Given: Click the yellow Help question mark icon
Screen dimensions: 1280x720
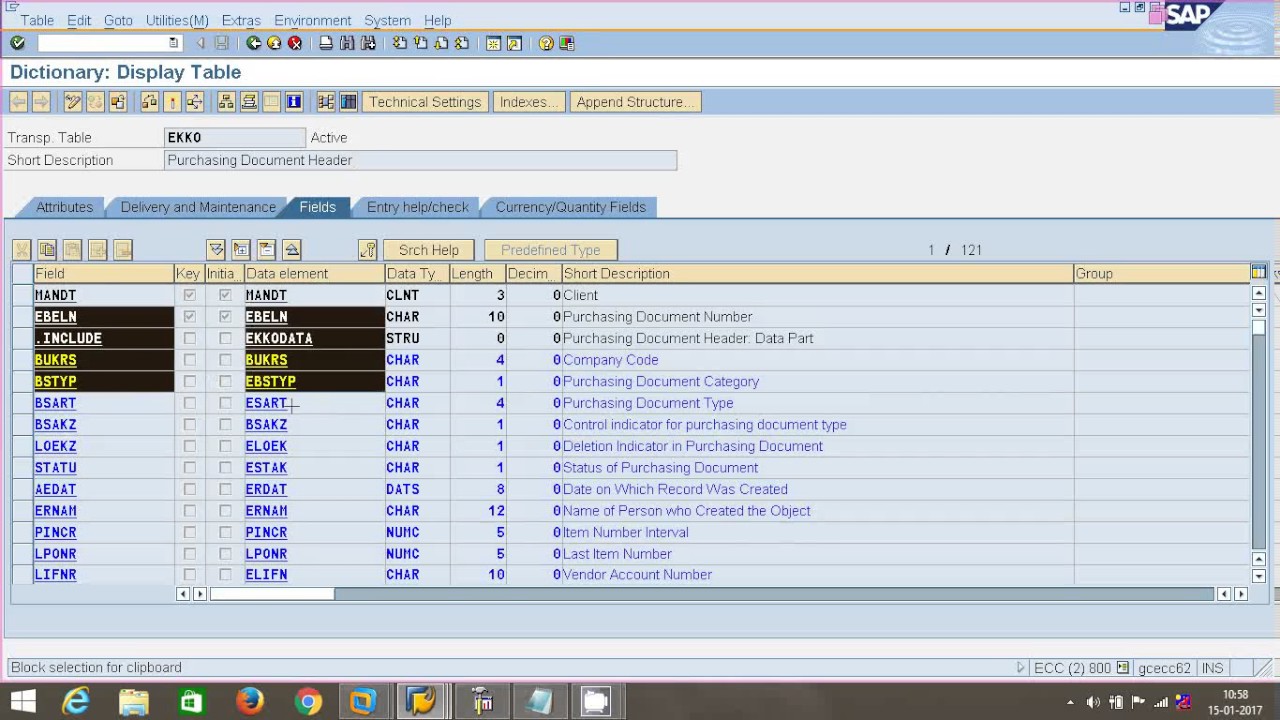Looking at the screenshot, I should (546, 43).
